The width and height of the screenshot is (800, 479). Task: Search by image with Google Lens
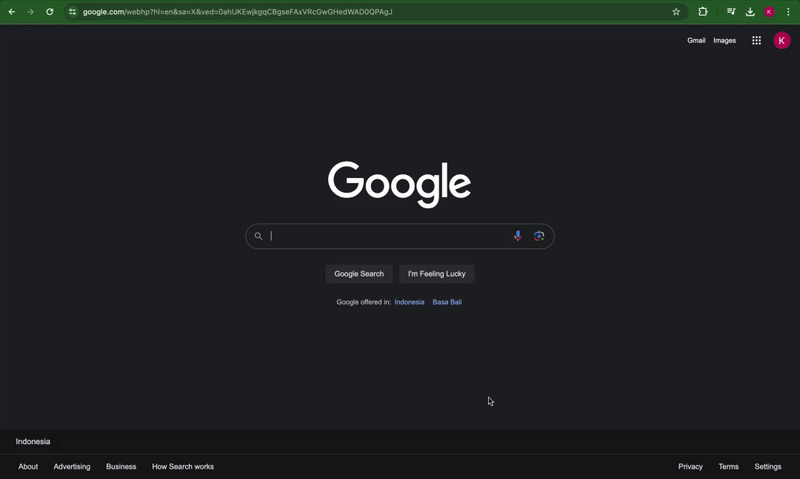(x=539, y=236)
